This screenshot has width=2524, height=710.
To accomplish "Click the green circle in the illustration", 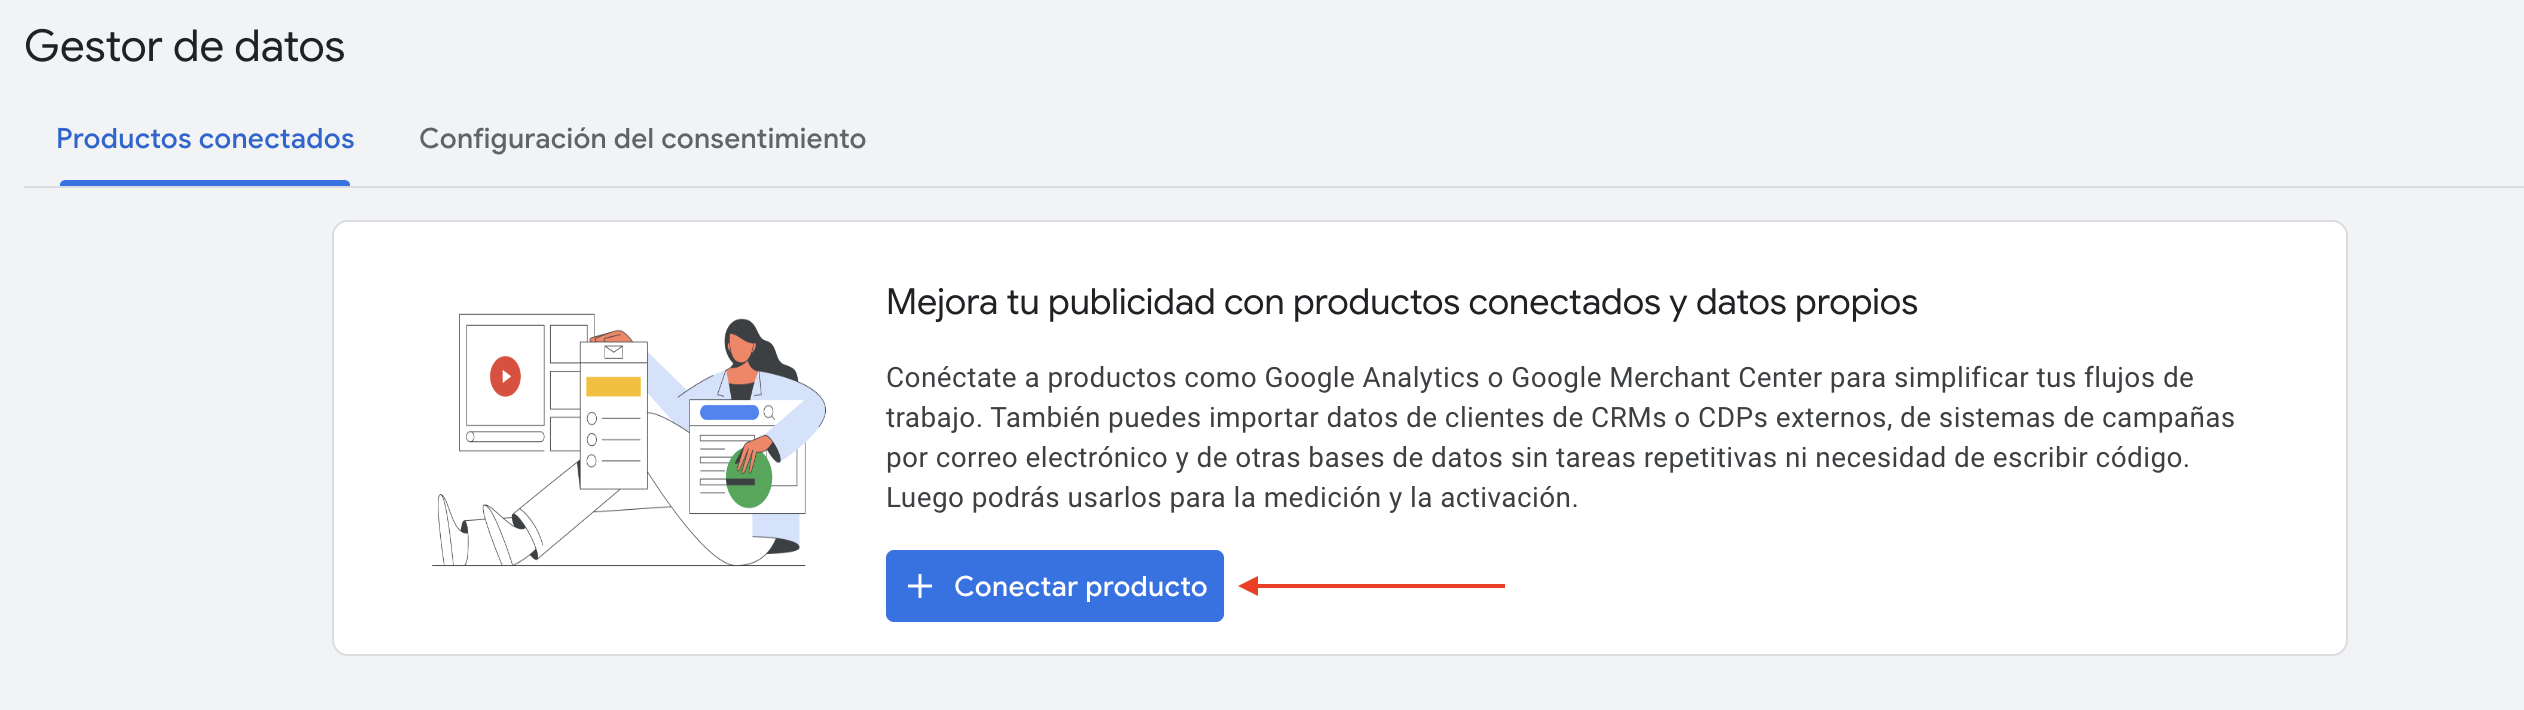I will [750, 479].
